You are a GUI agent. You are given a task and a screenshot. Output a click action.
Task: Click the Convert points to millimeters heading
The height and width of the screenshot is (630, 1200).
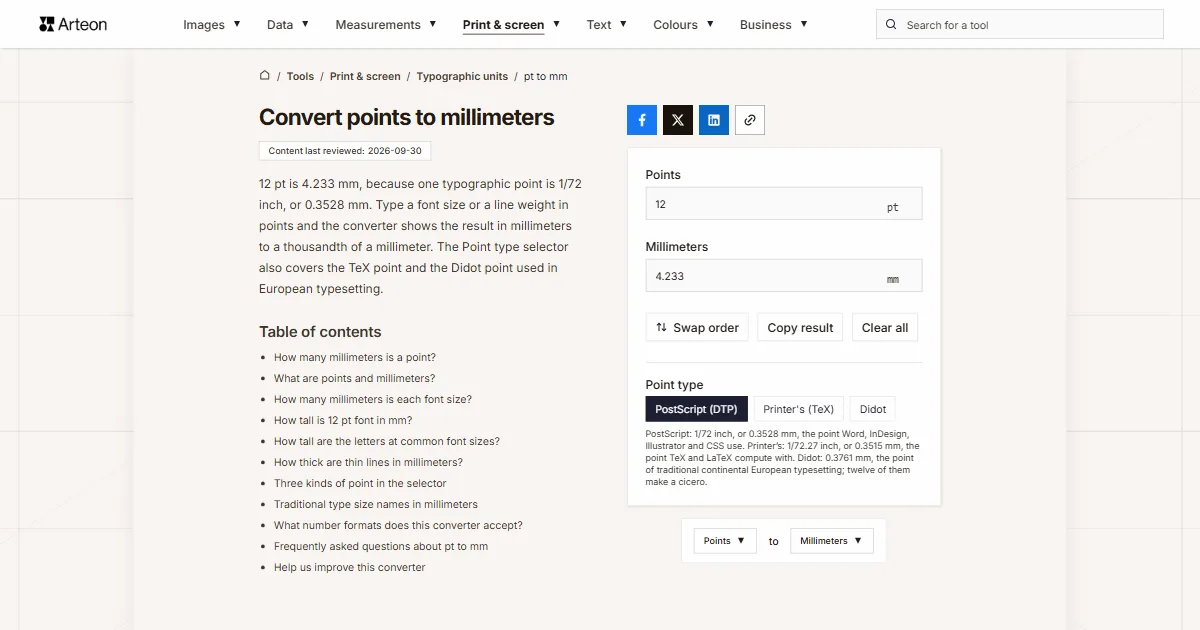[x=407, y=117]
